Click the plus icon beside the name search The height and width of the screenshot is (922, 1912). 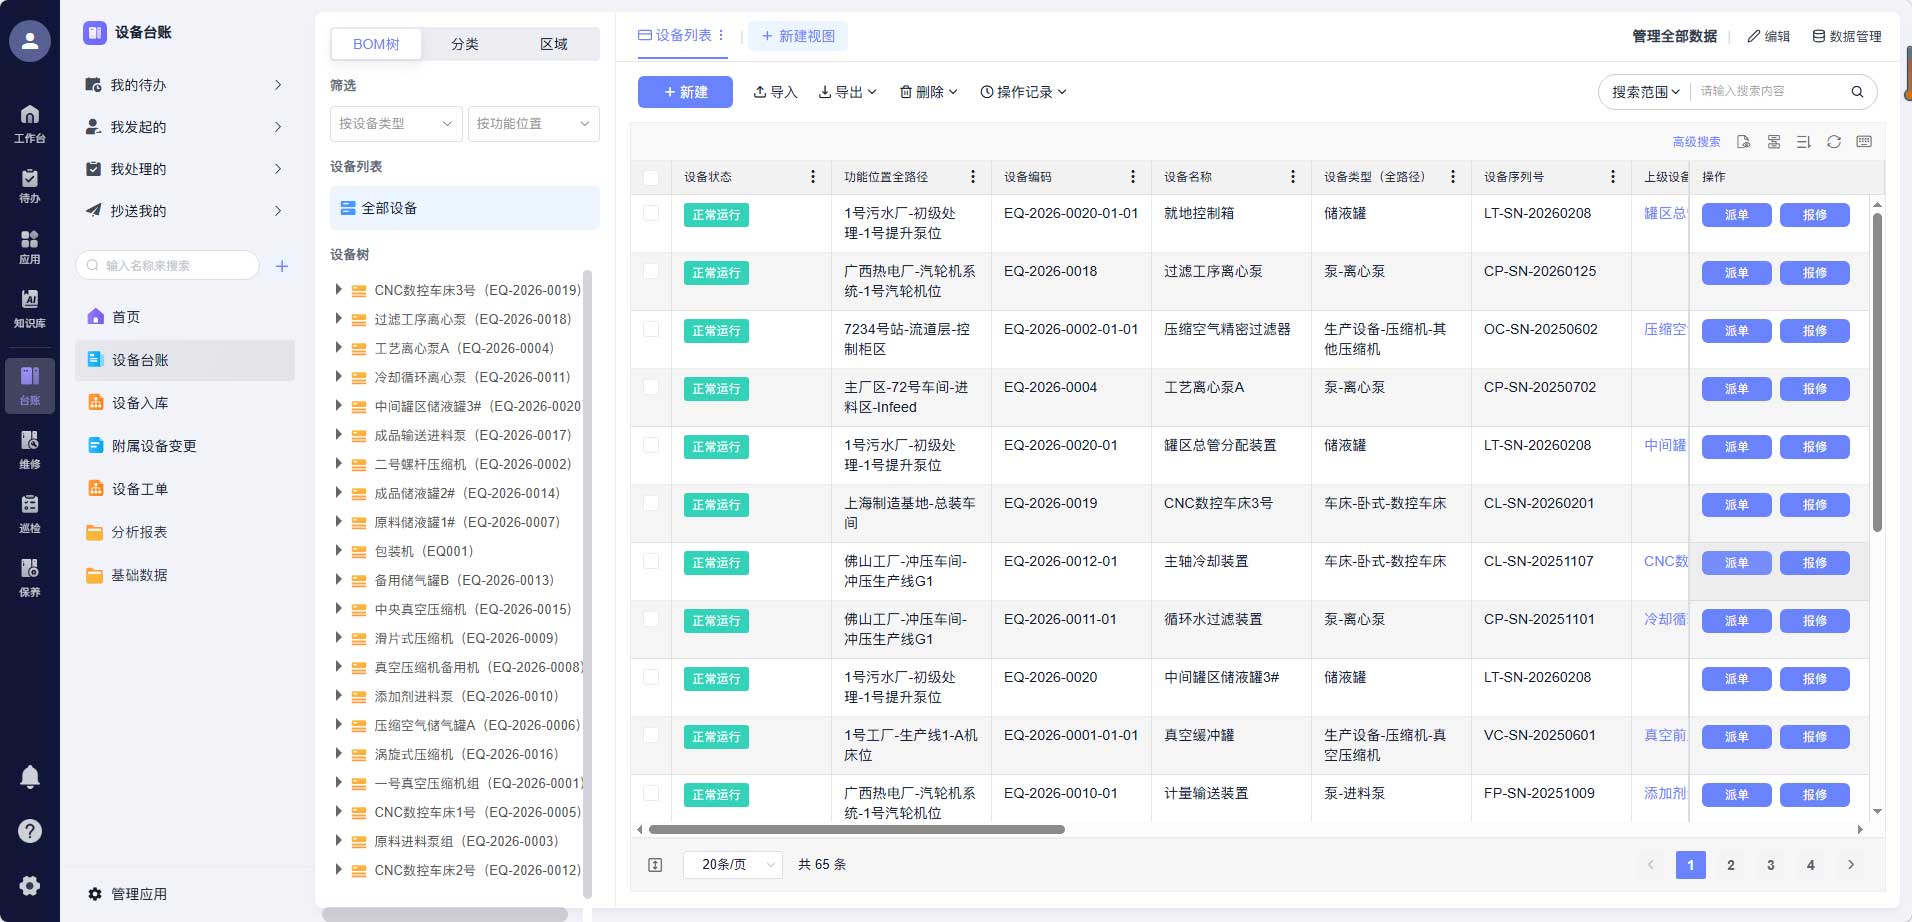[282, 266]
